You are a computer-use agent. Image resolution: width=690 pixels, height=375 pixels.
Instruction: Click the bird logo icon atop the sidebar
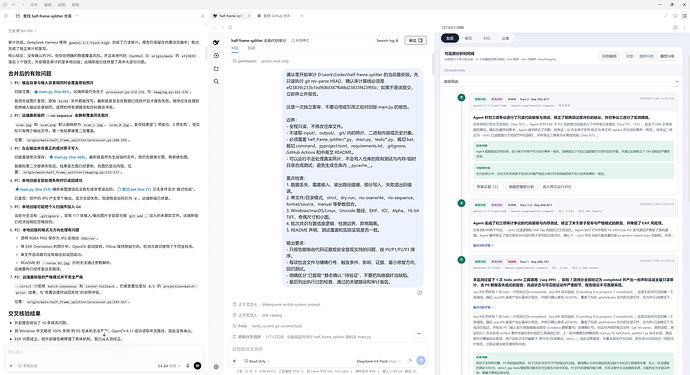216,42
